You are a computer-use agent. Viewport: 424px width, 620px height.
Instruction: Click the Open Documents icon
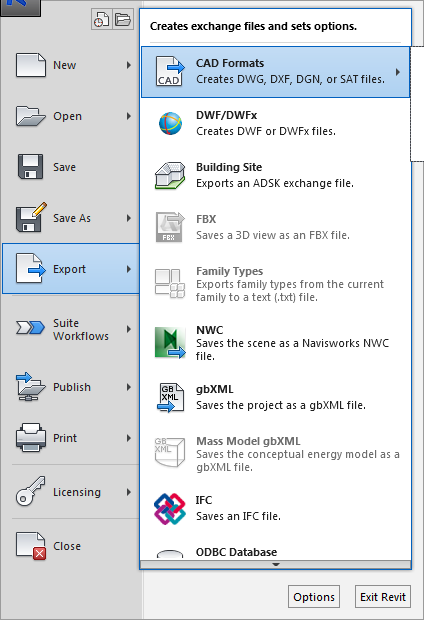[x=123, y=19]
